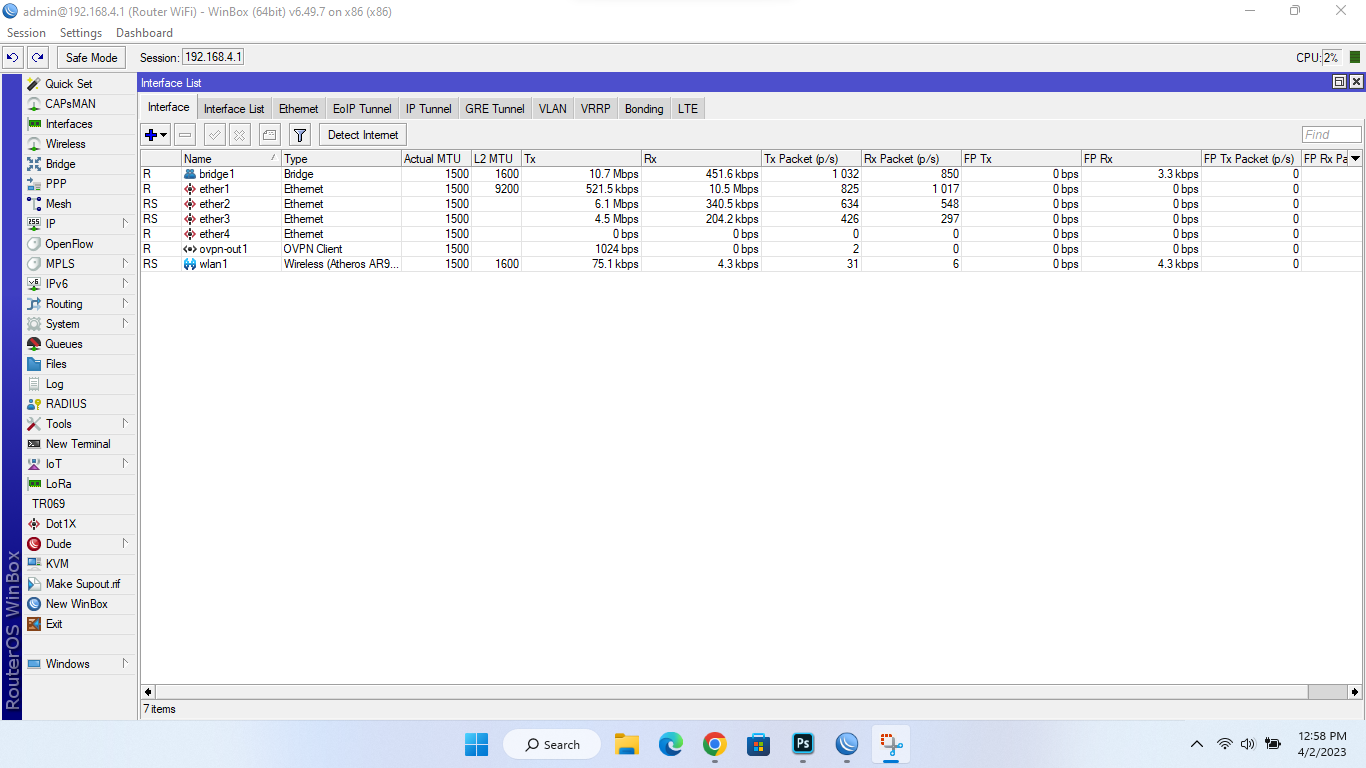Click the taskbar Search box

551,744
